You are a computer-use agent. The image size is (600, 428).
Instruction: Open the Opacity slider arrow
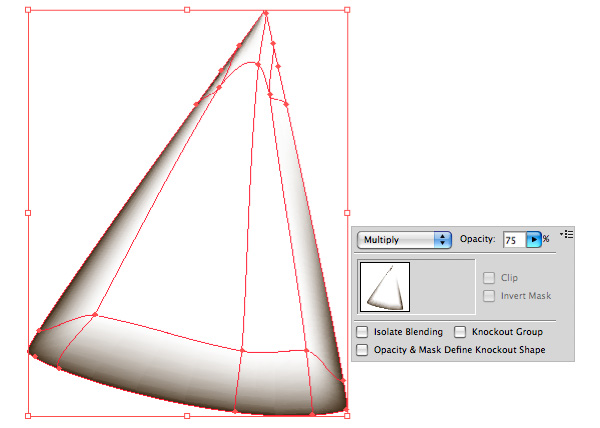pyautogui.click(x=534, y=240)
